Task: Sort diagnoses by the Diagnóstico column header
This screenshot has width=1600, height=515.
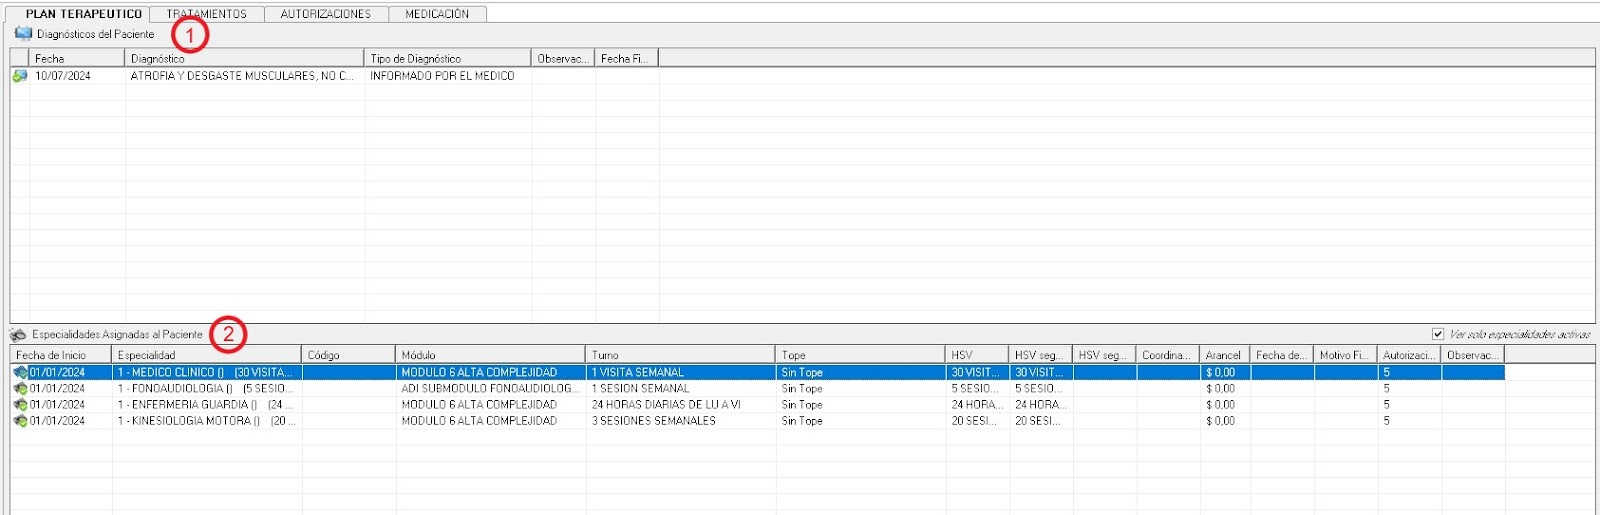Action: [243, 59]
